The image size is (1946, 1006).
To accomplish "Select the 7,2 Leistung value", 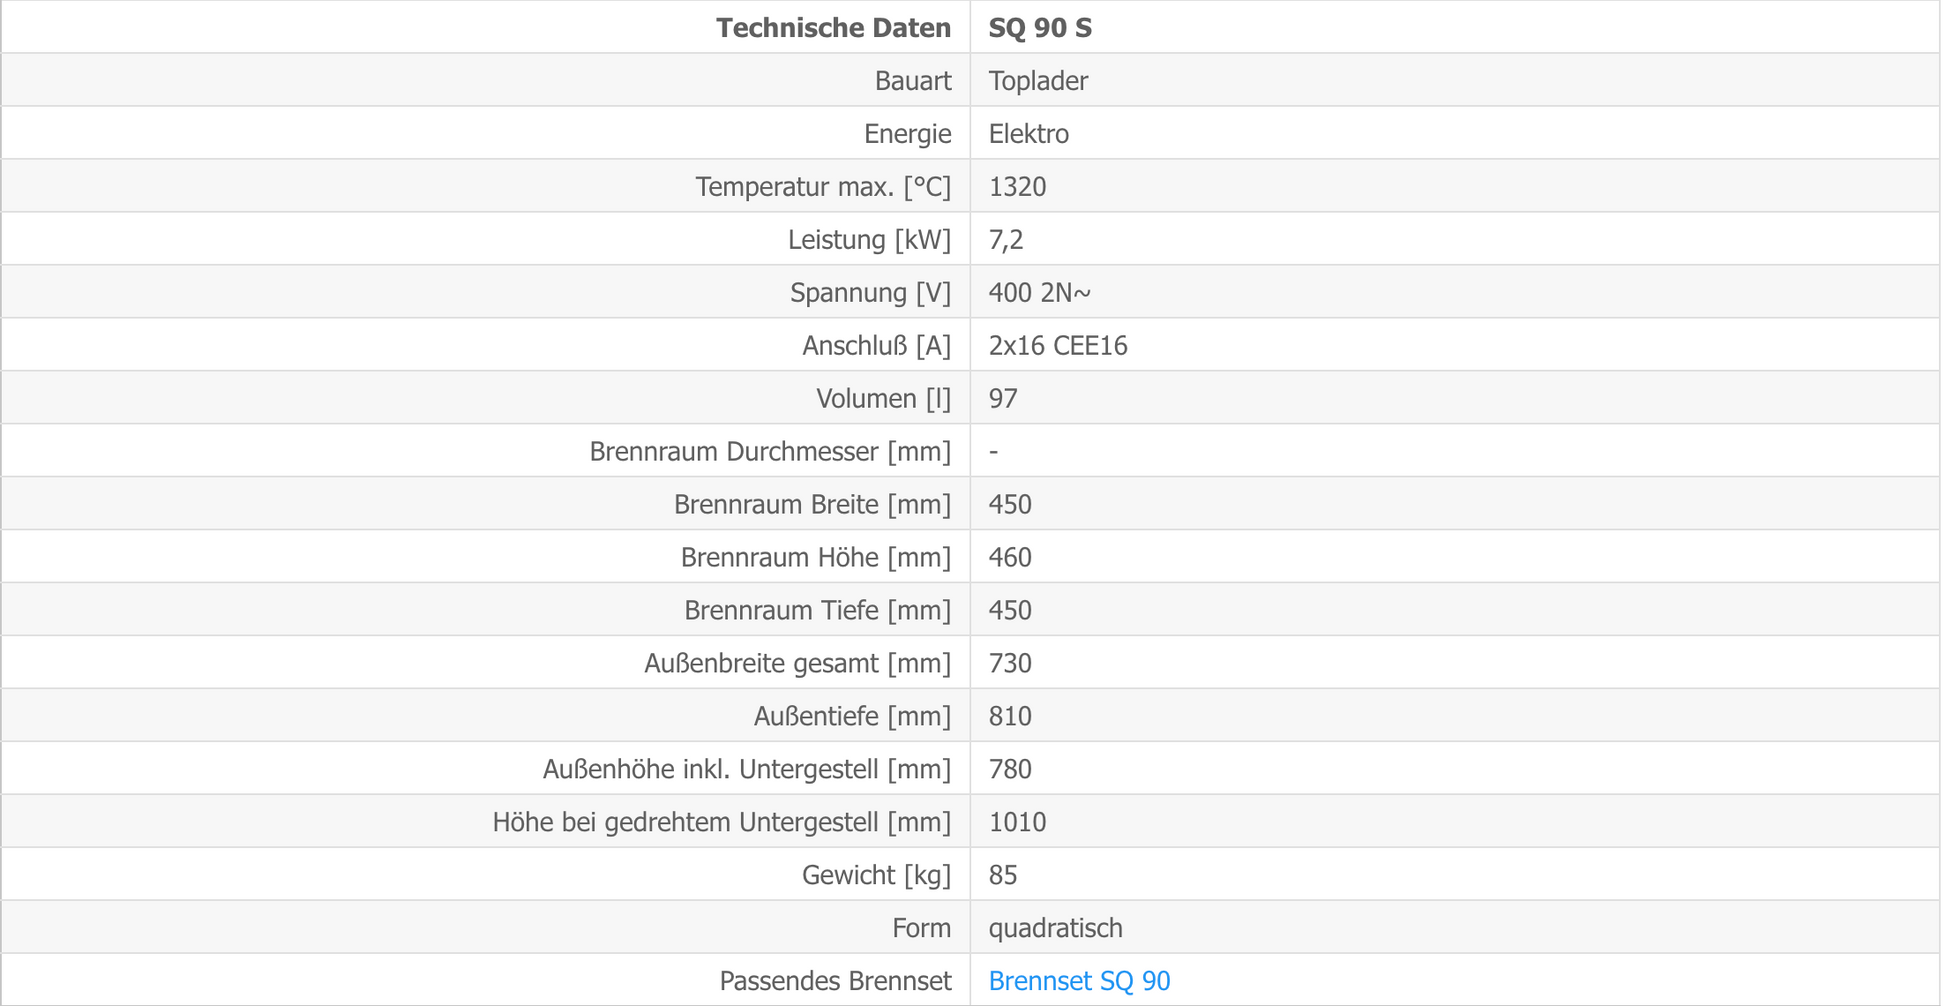I will coord(1006,240).
